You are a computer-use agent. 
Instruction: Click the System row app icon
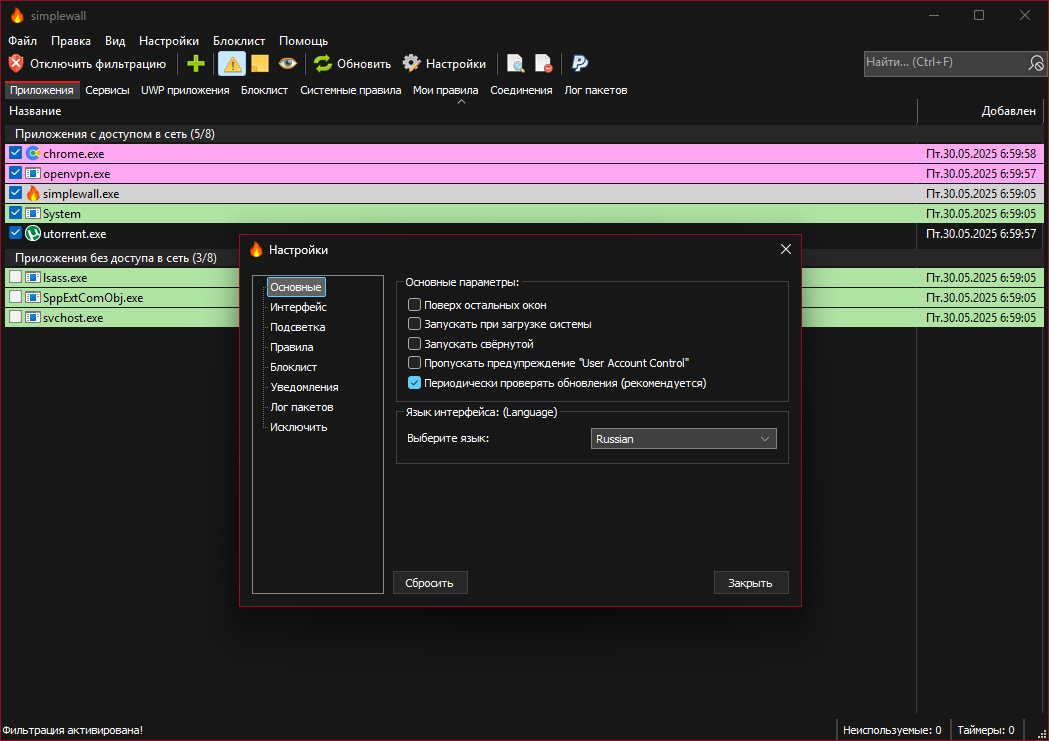point(33,213)
